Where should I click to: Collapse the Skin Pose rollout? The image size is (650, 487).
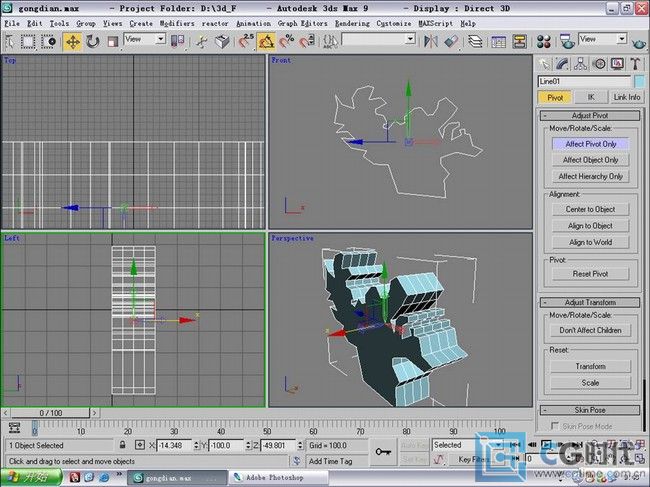click(x=590, y=410)
